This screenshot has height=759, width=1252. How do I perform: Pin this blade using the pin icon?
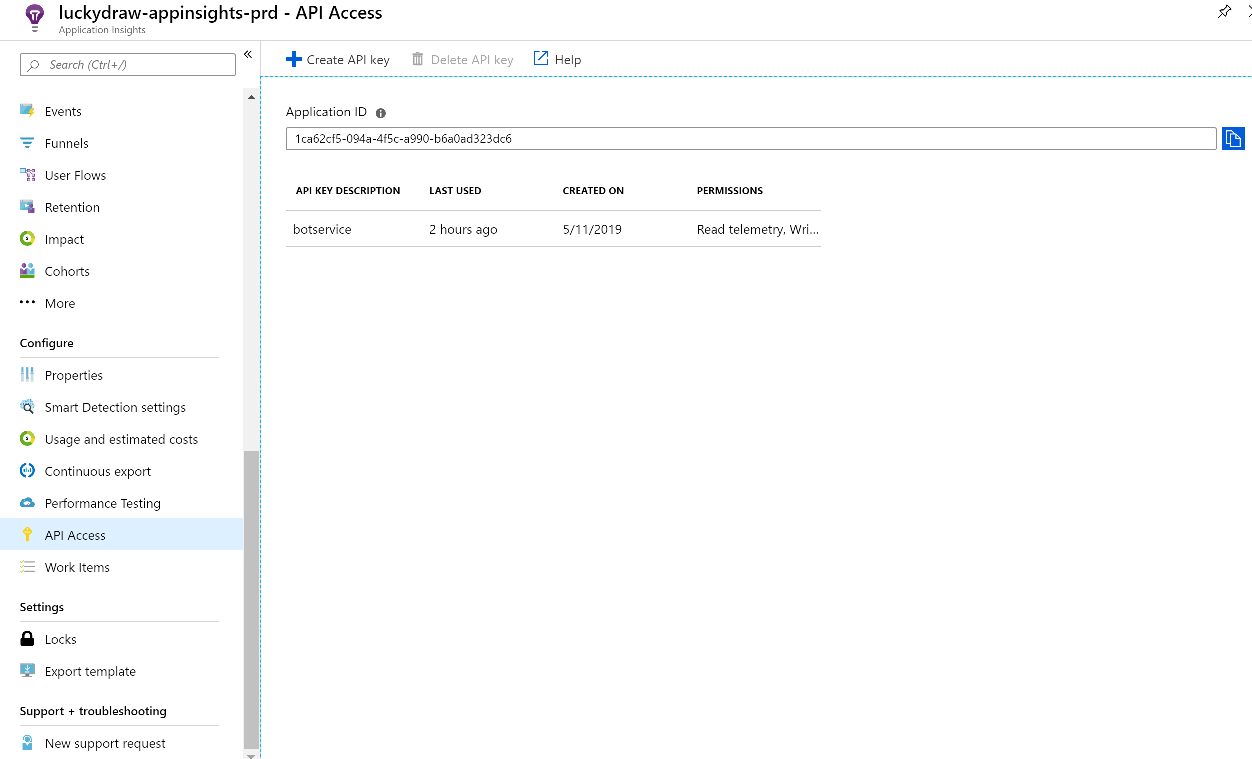coord(1224,12)
